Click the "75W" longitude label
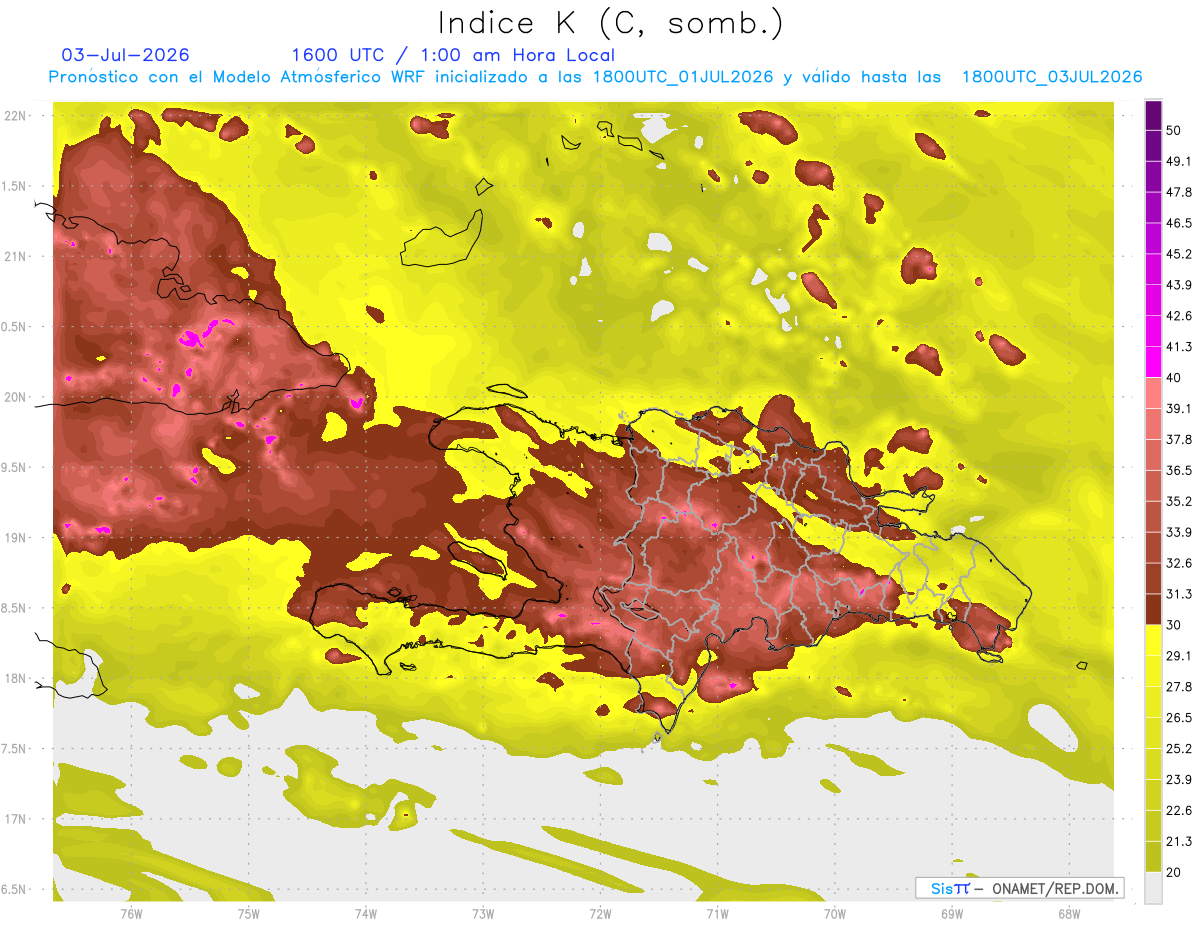 click(248, 914)
